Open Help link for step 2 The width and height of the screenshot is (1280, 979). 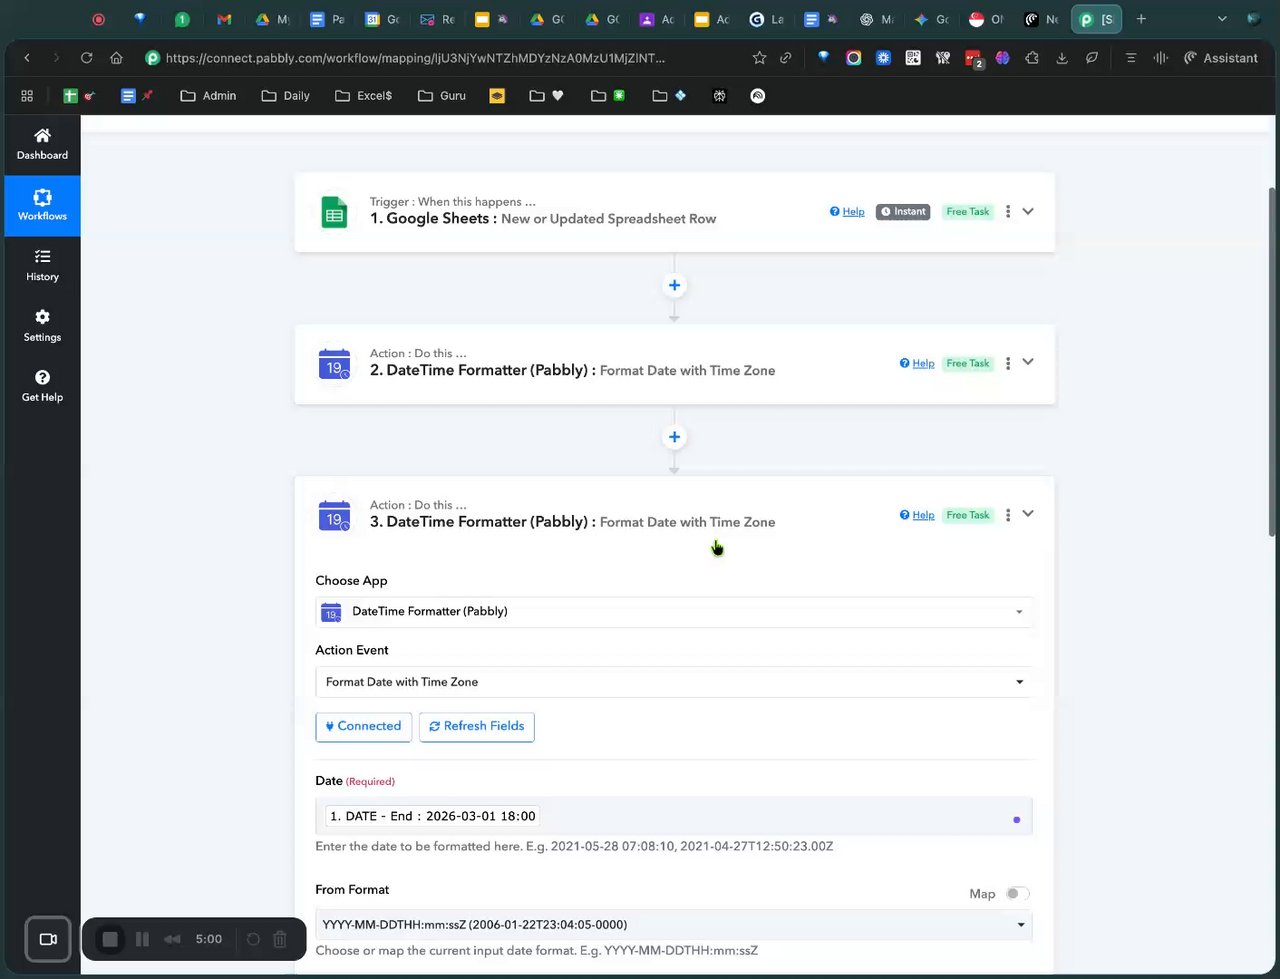[x=917, y=364]
